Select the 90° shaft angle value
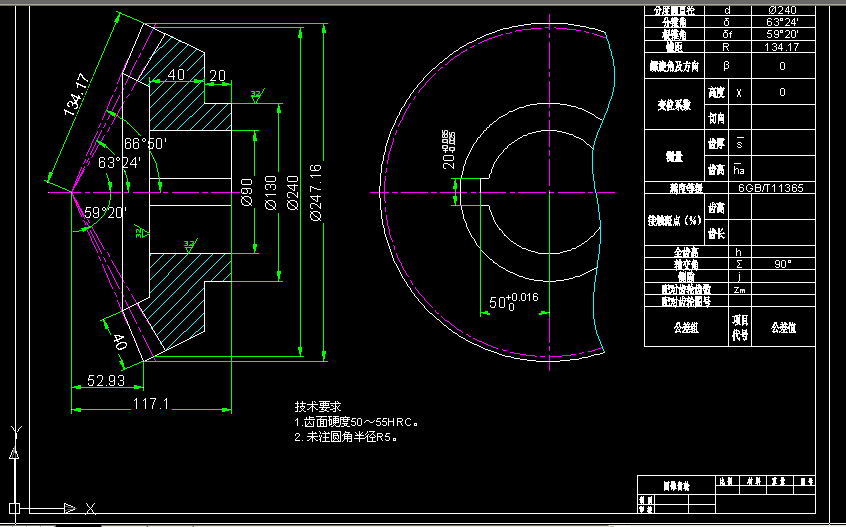846x527 pixels. (782, 264)
